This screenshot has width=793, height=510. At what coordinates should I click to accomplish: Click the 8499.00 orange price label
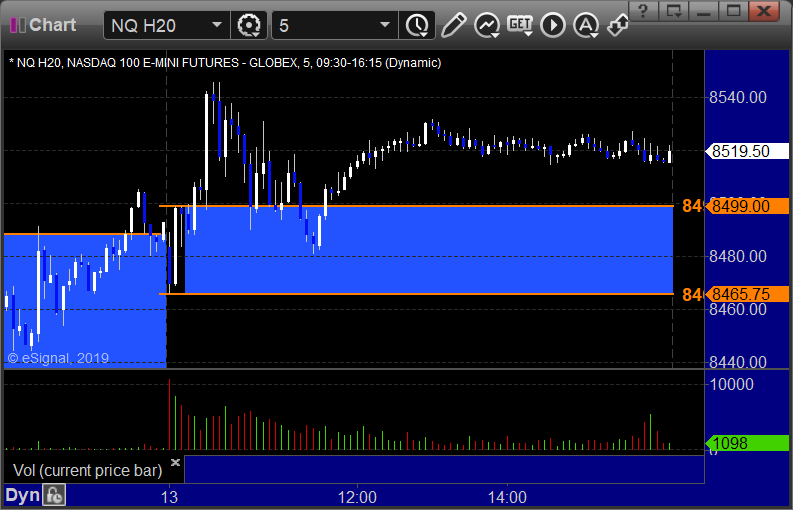pyautogui.click(x=747, y=206)
